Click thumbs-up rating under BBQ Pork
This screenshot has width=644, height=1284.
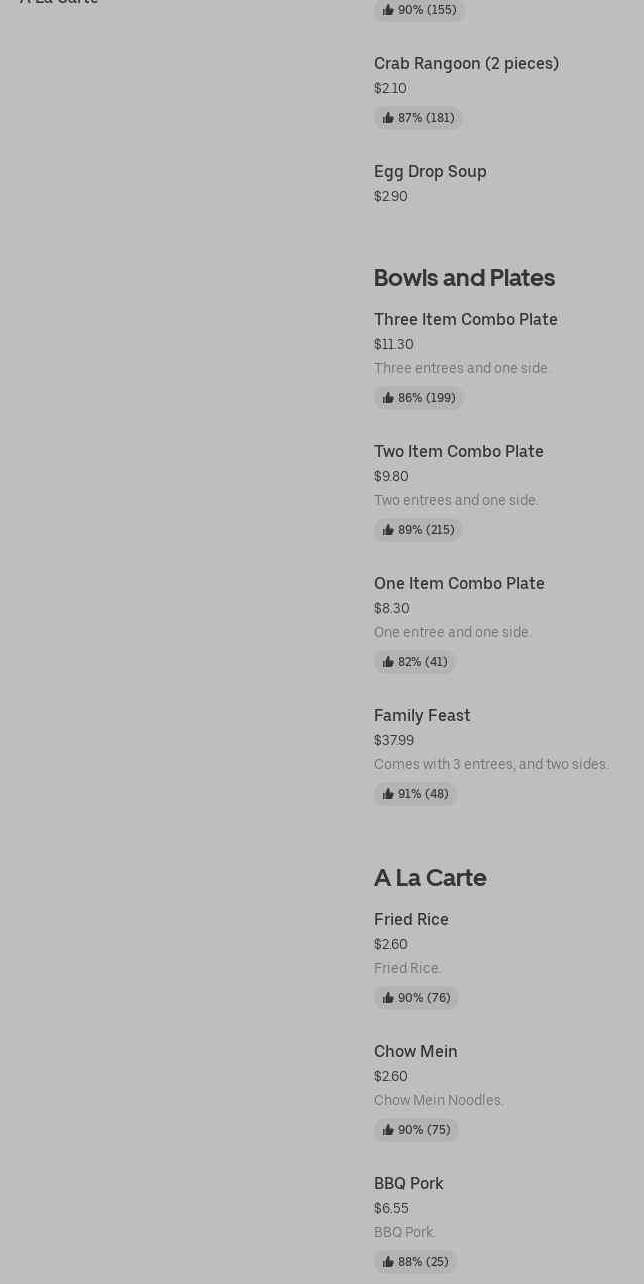tap(415, 1262)
